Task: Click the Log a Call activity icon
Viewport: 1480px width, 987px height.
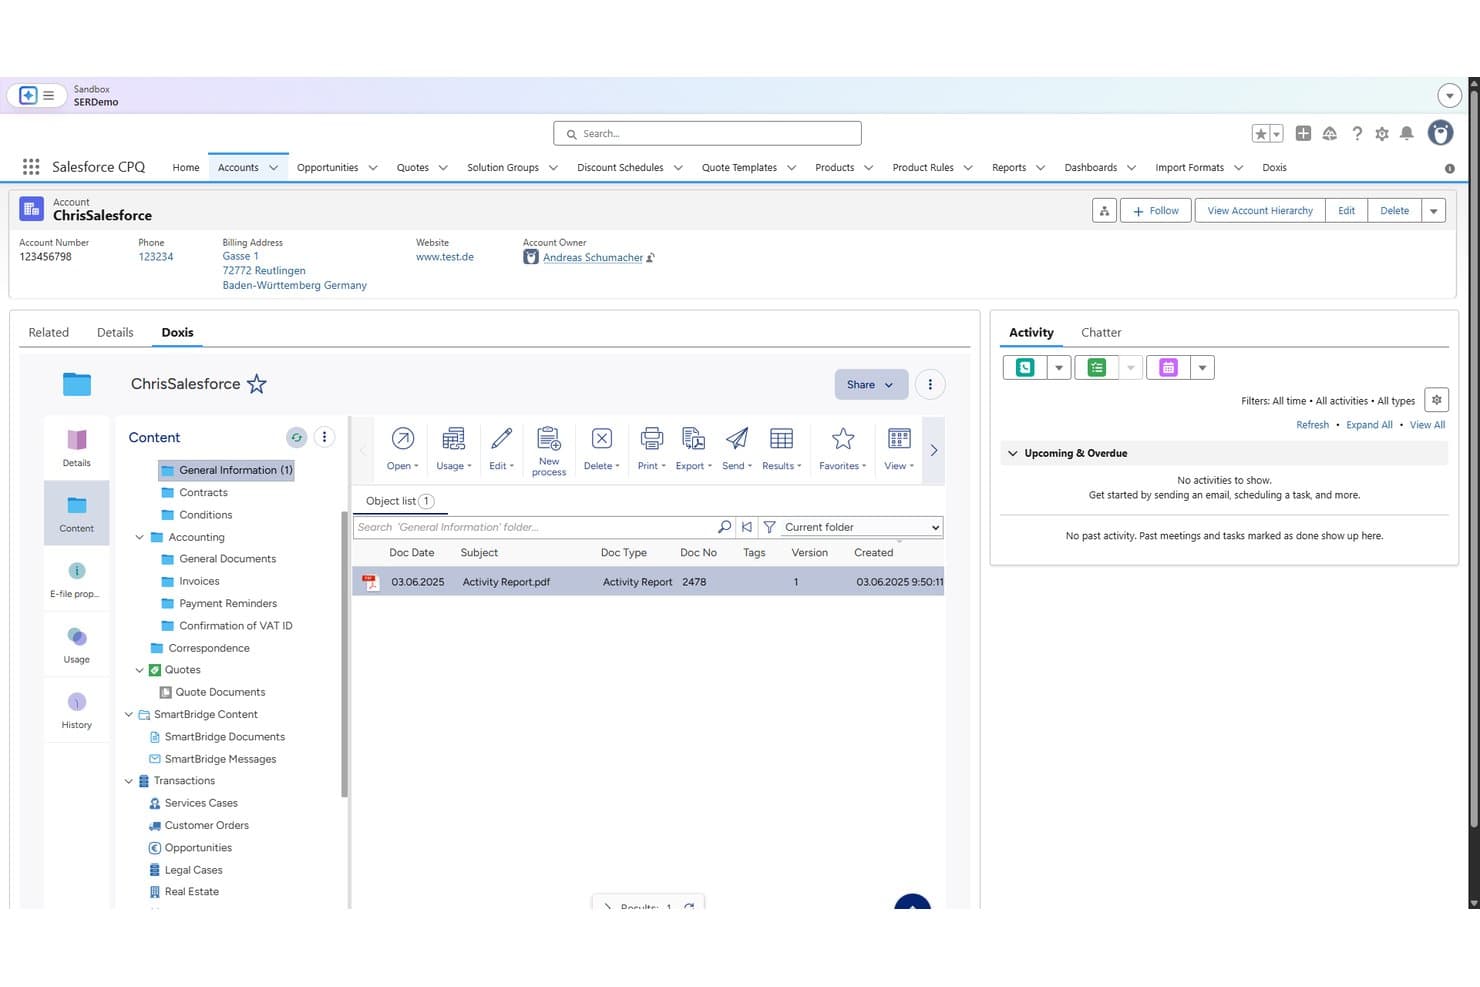Action: [x=1025, y=368]
